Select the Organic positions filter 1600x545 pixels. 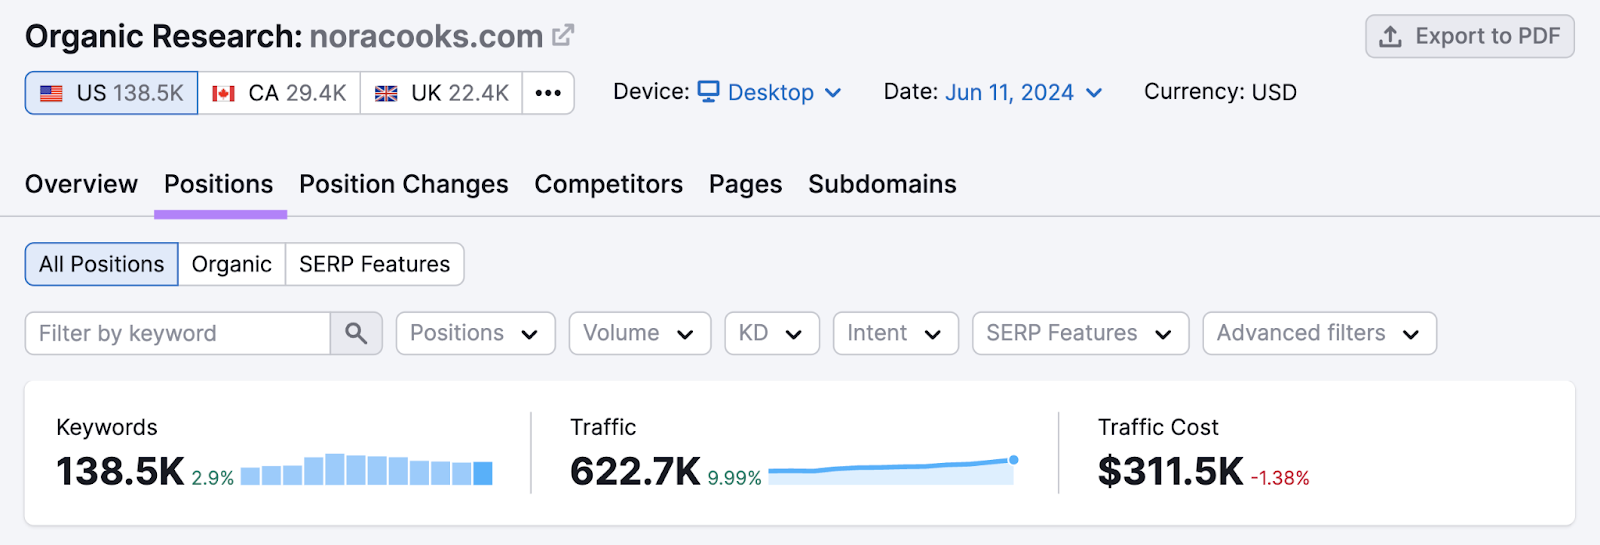(231, 264)
